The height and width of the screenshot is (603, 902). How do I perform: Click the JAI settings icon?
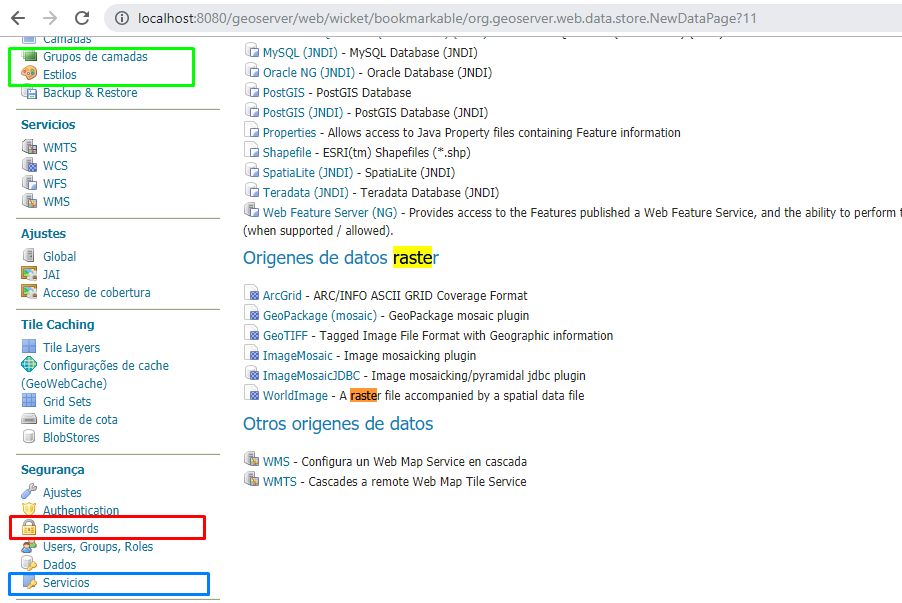pyautogui.click(x=29, y=274)
